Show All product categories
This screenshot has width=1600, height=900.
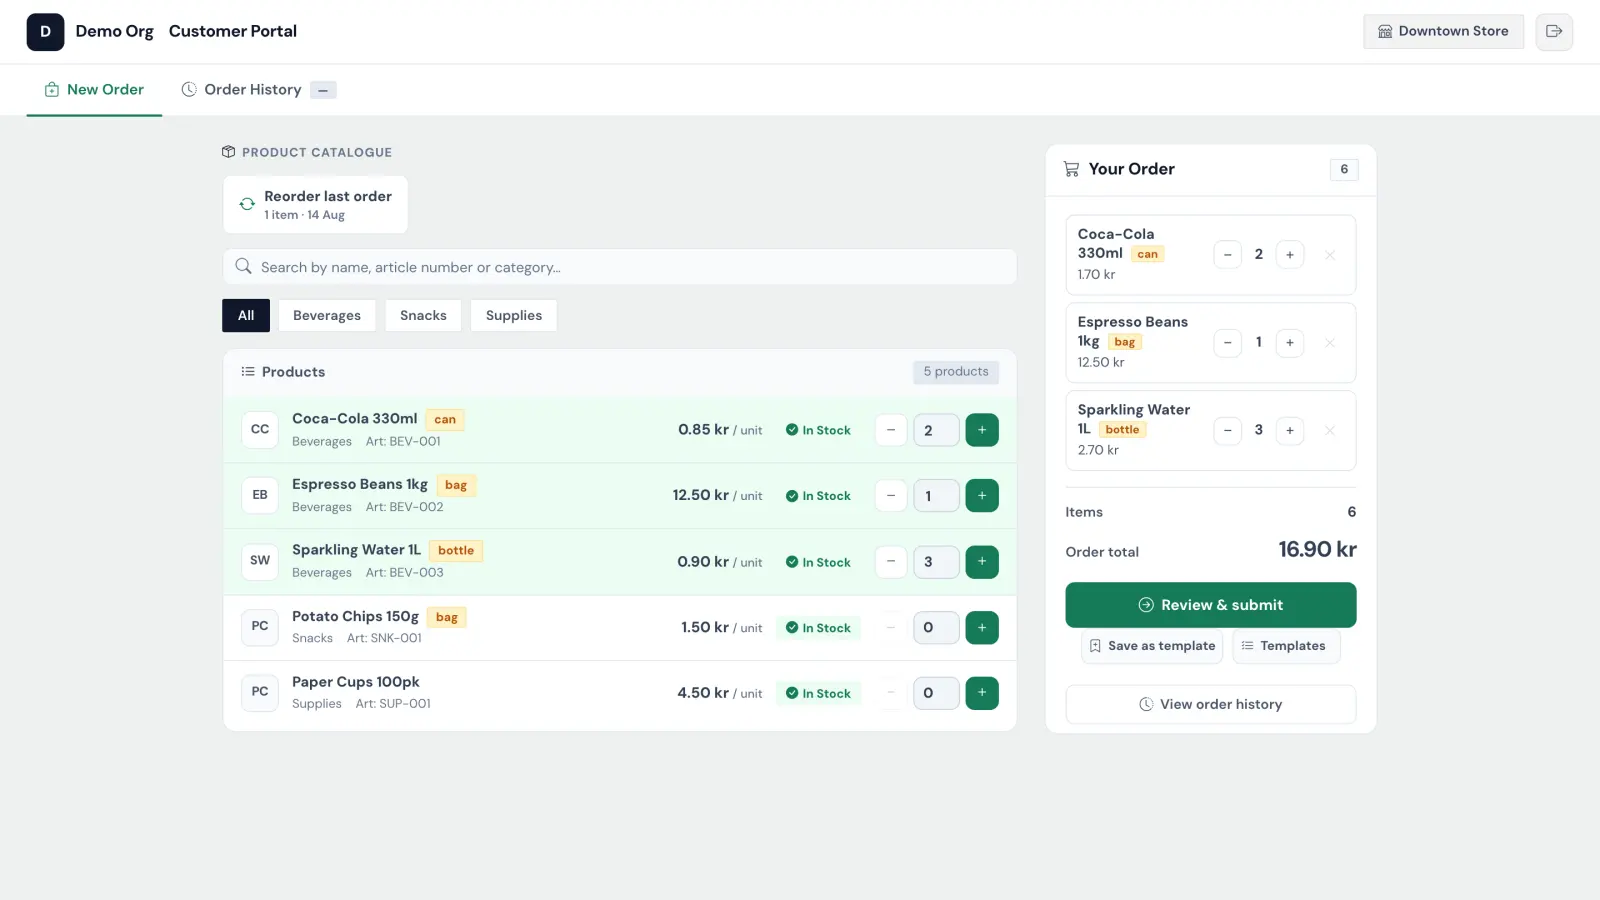246,316
